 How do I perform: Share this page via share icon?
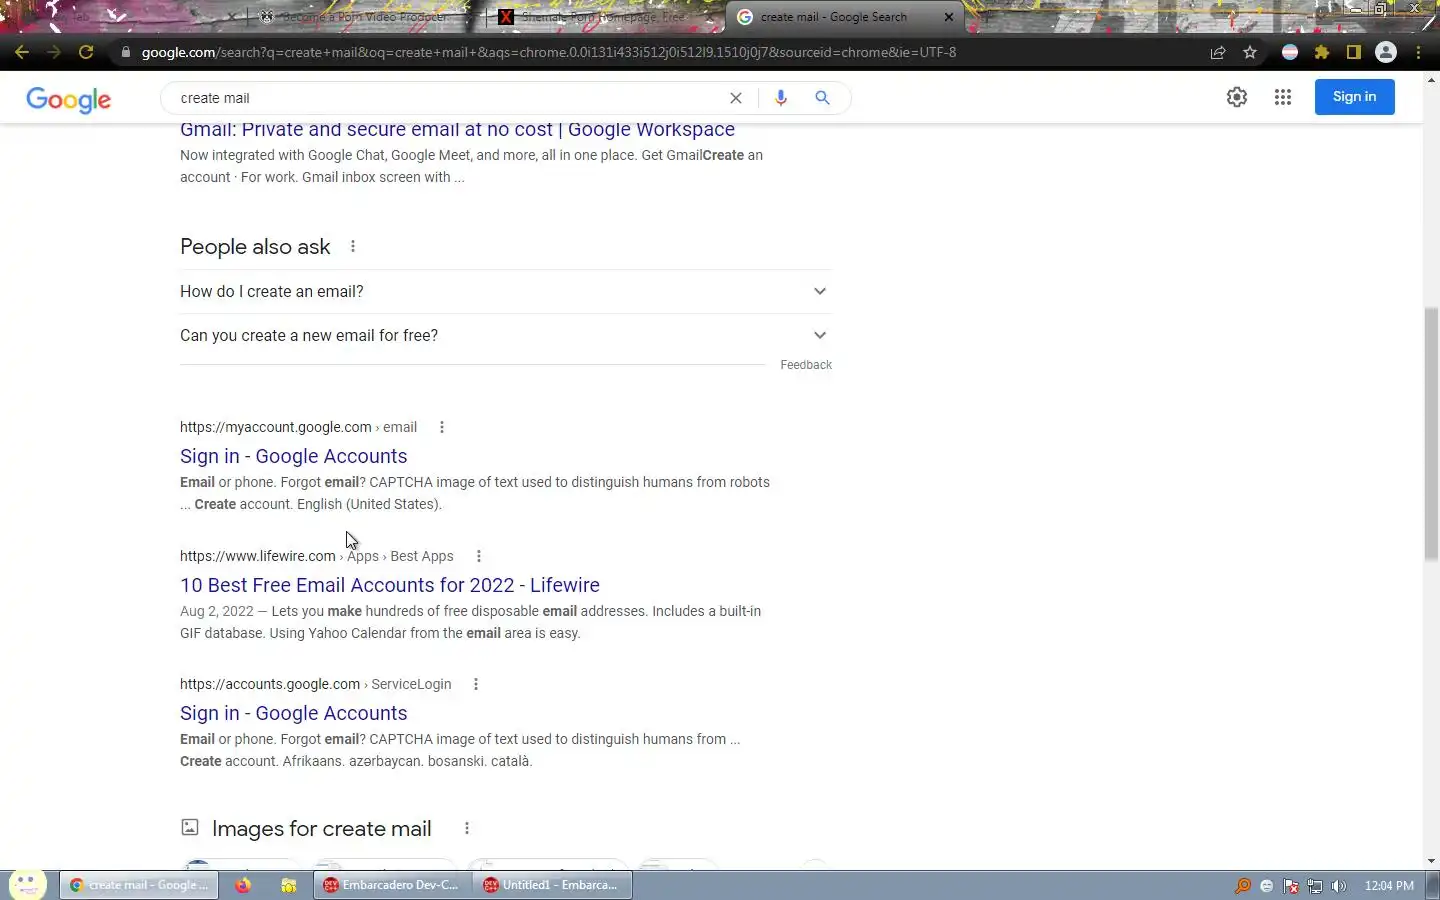(1218, 52)
